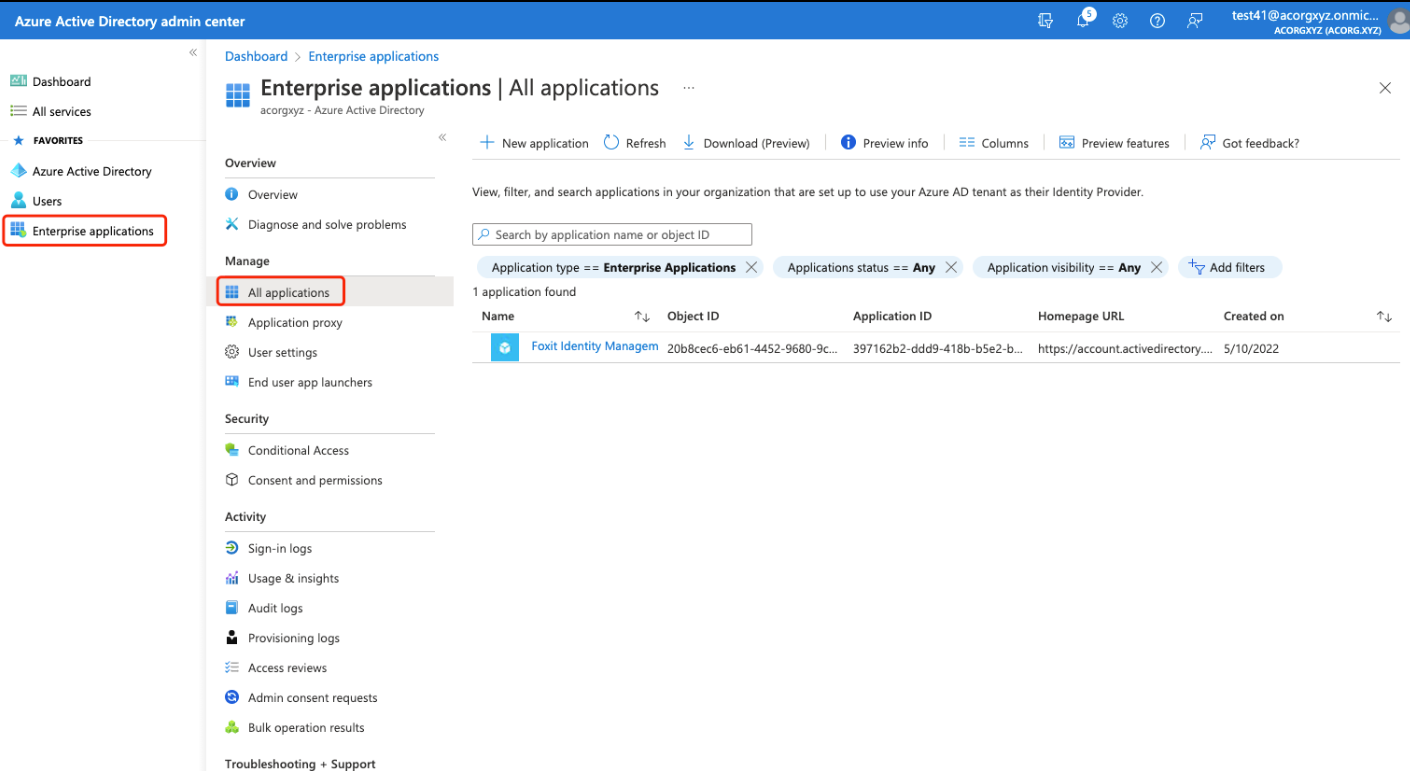Open Preview info
This screenshot has width=1410, height=771.
[x=884, y=143]
